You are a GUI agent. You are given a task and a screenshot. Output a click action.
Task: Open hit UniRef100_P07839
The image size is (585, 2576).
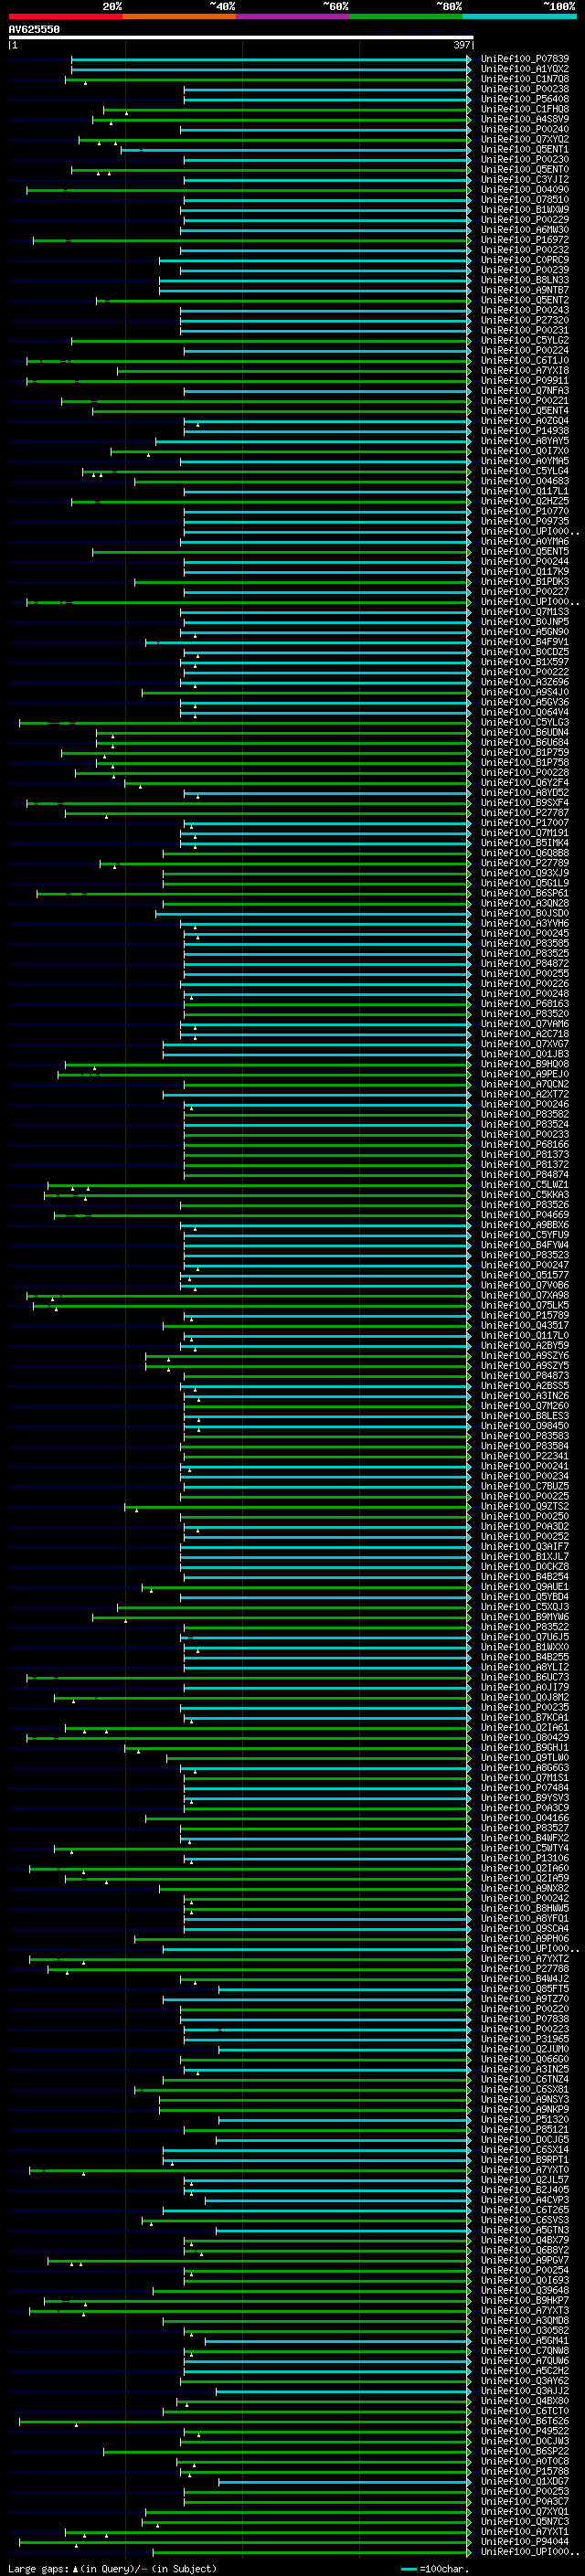[x=524, y=59]
